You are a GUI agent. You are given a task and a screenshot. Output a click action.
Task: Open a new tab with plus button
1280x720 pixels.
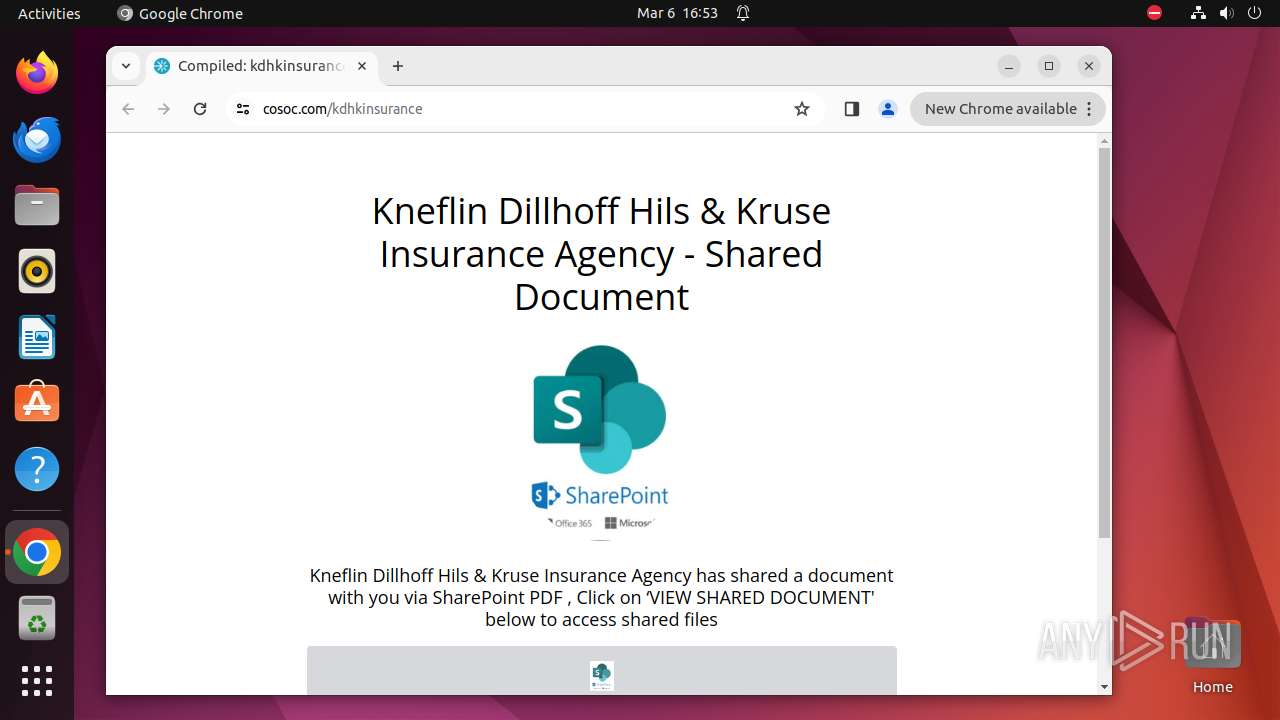pyautogui.click(x=398, y=66)
